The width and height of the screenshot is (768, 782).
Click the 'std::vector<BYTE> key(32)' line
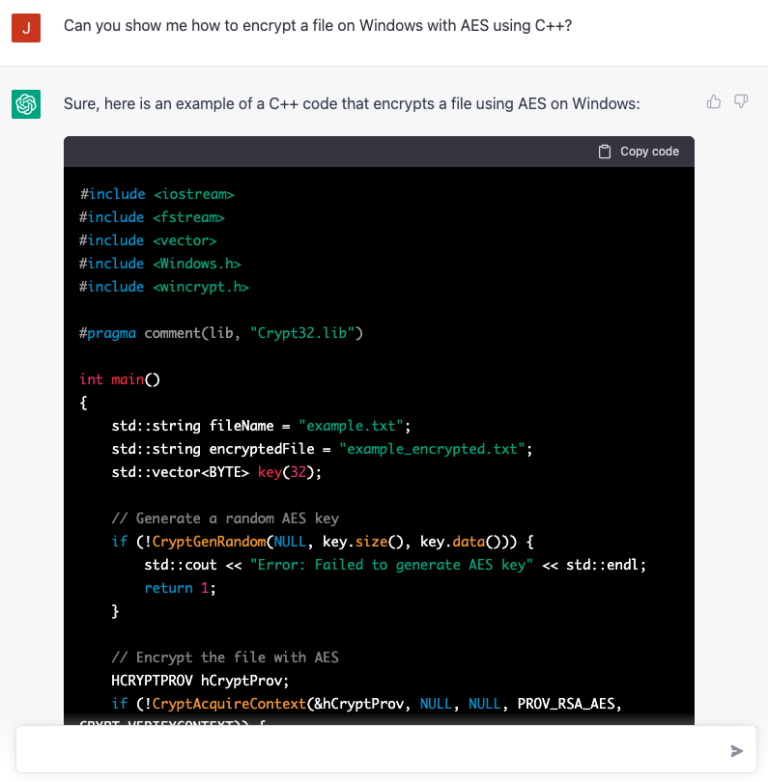tap(216, 472)
